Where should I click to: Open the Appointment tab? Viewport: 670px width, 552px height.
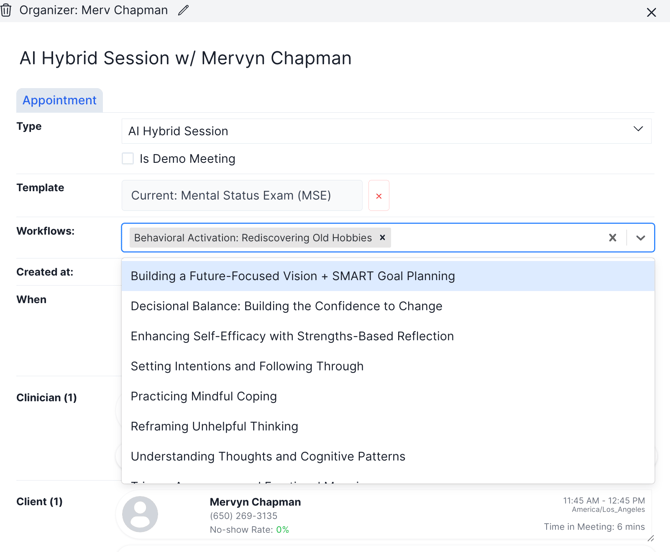pos(59,100)
